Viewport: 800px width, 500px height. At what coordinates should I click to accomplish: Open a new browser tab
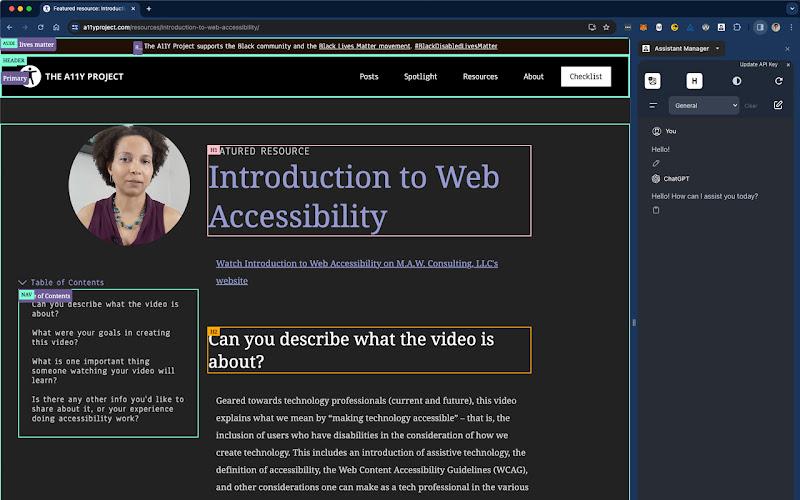coord(148,9)
